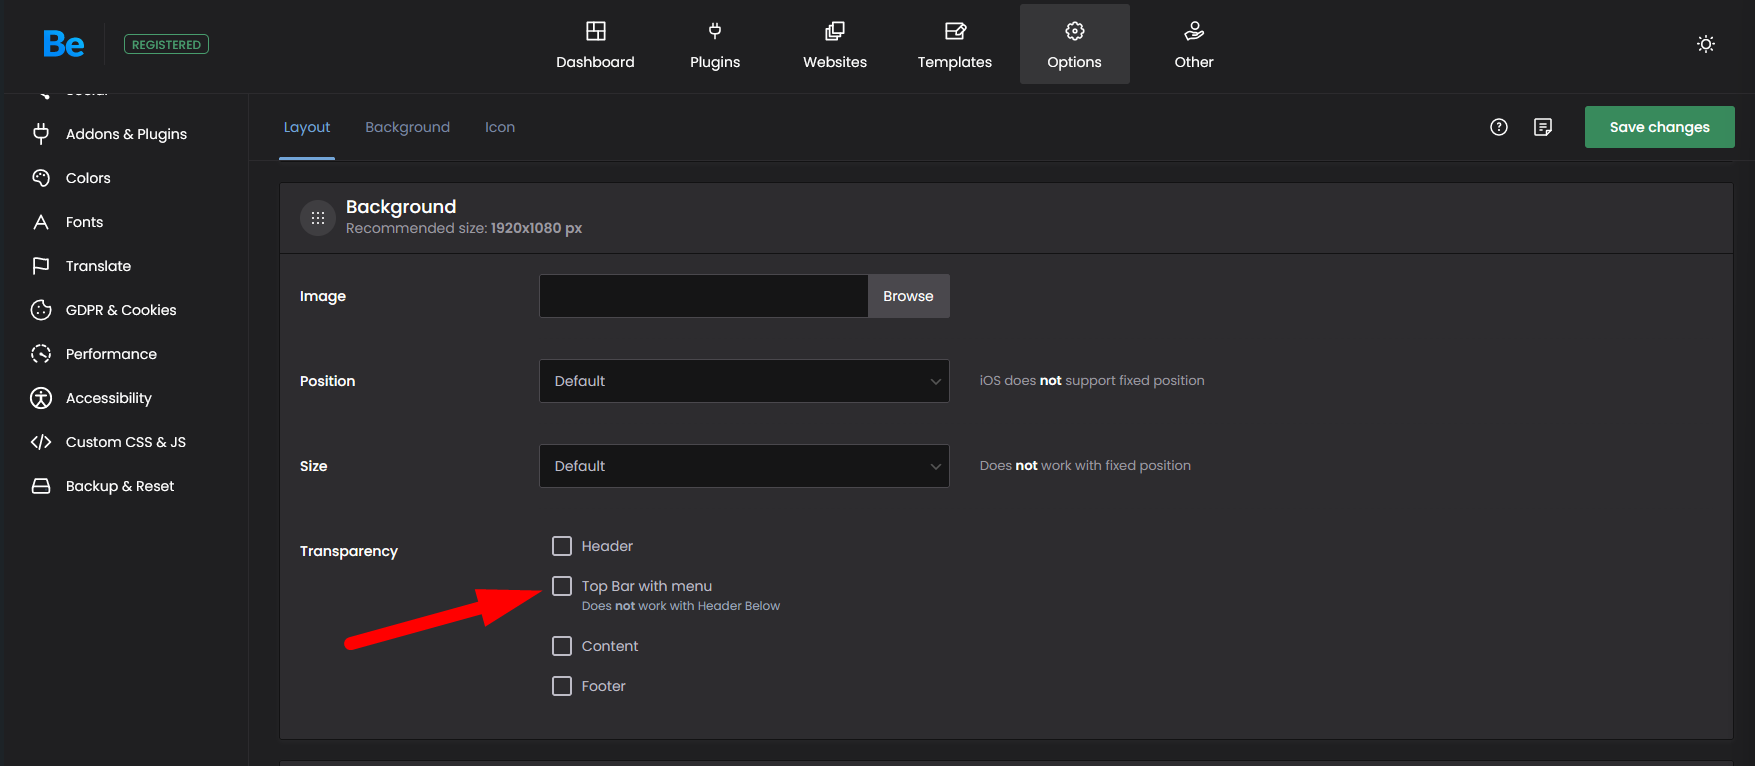Switch to the Background tab

(408, 127)
